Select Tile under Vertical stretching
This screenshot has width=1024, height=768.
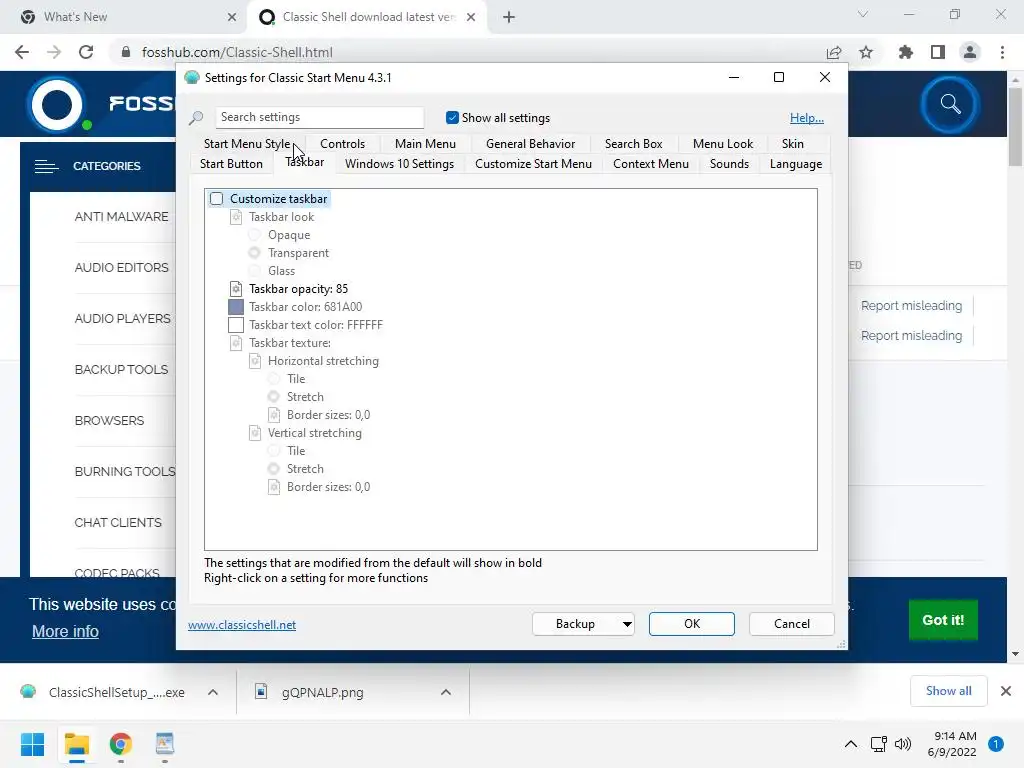coord(274,451)
